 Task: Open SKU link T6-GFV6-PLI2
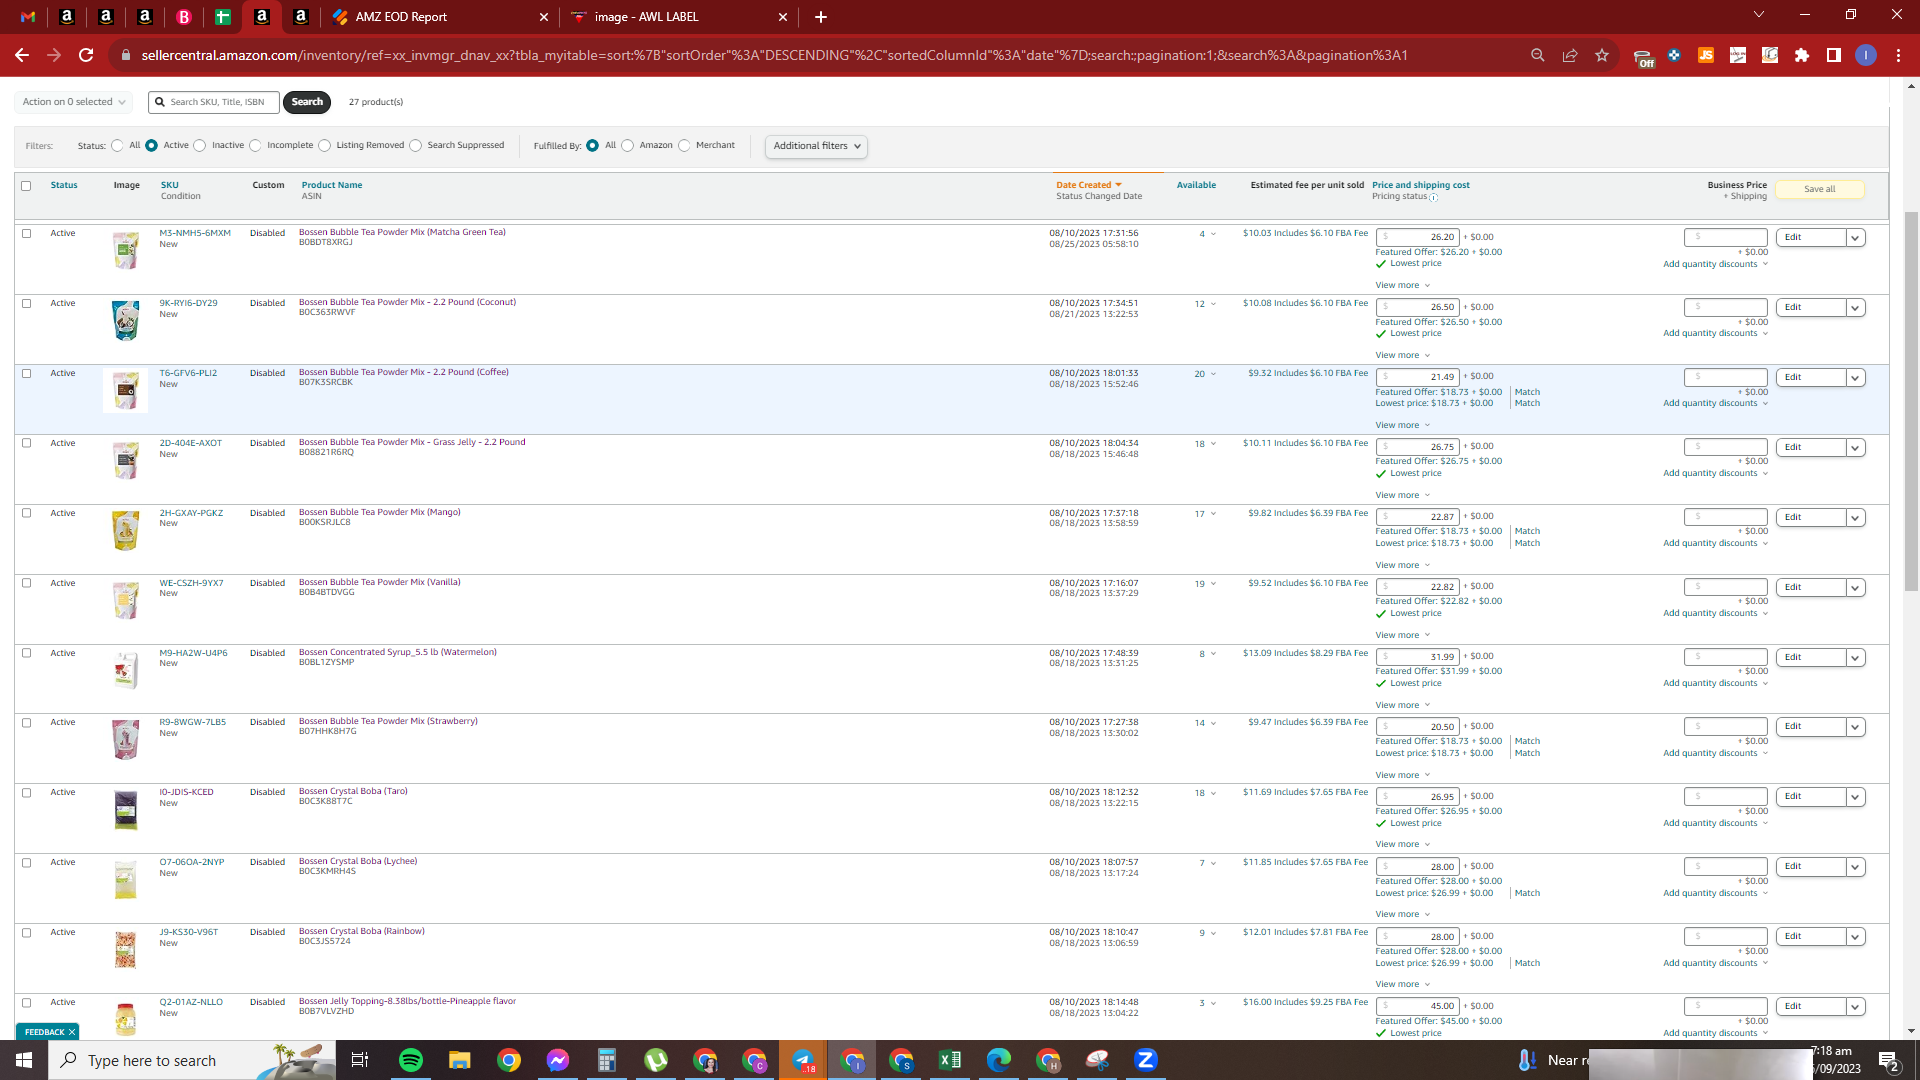(188, 373)
